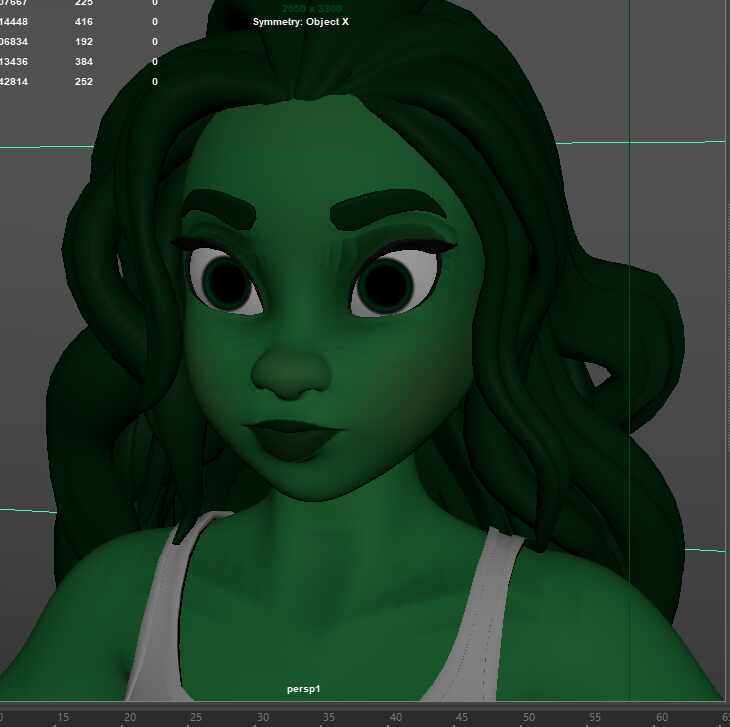The image size is (730, 727).
Task: Jump to frame 45 on the time slider
Action: (x=462, y=717)
